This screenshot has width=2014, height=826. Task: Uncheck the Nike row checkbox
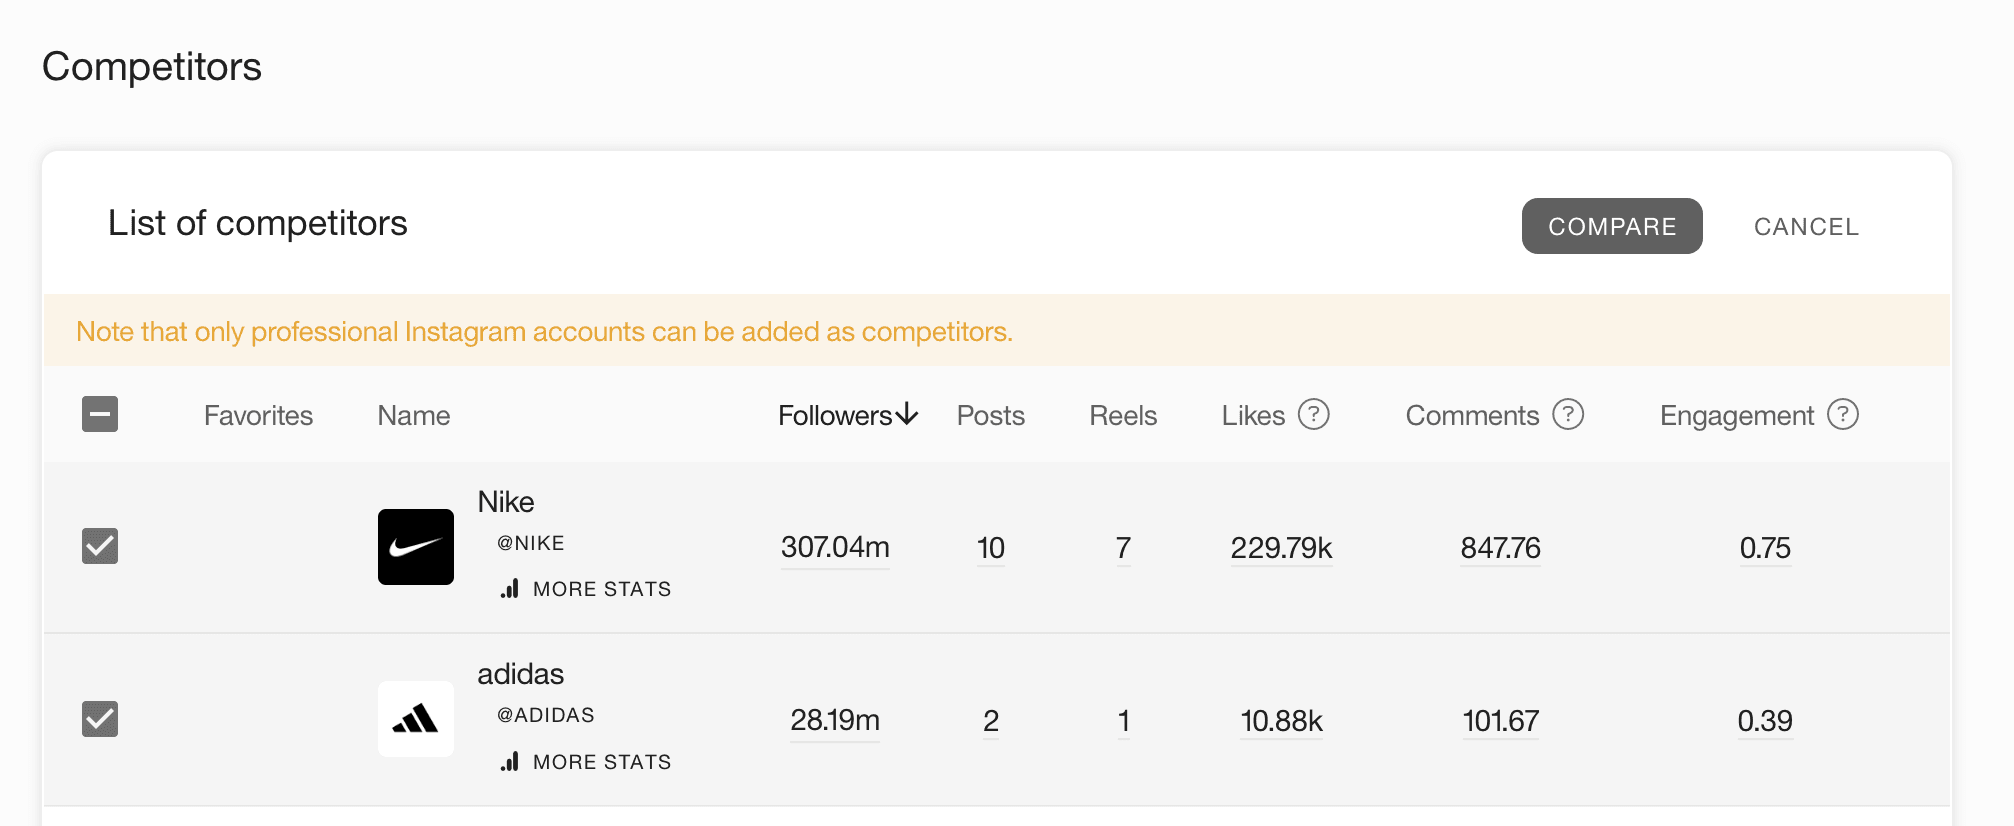coord(100,546)
